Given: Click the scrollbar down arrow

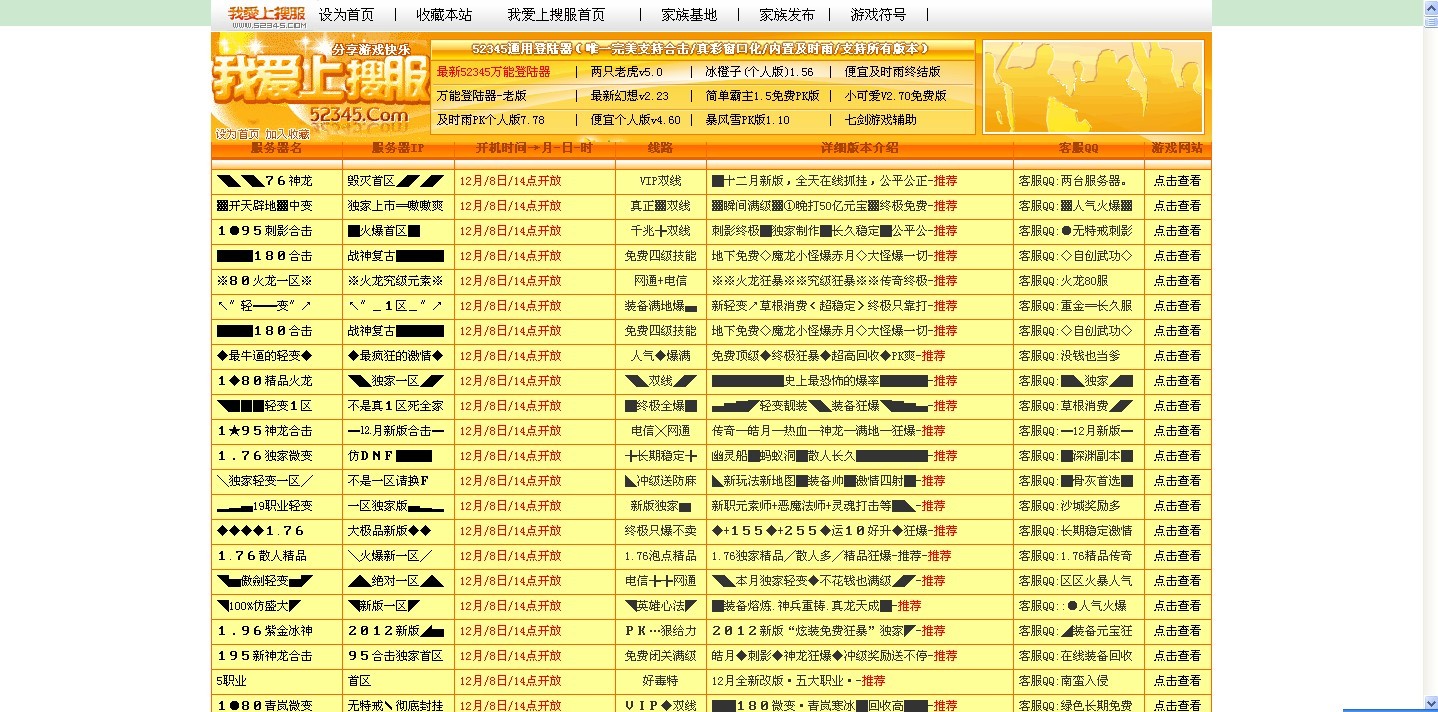Looking at the screenshot, I should [1430, 703].
